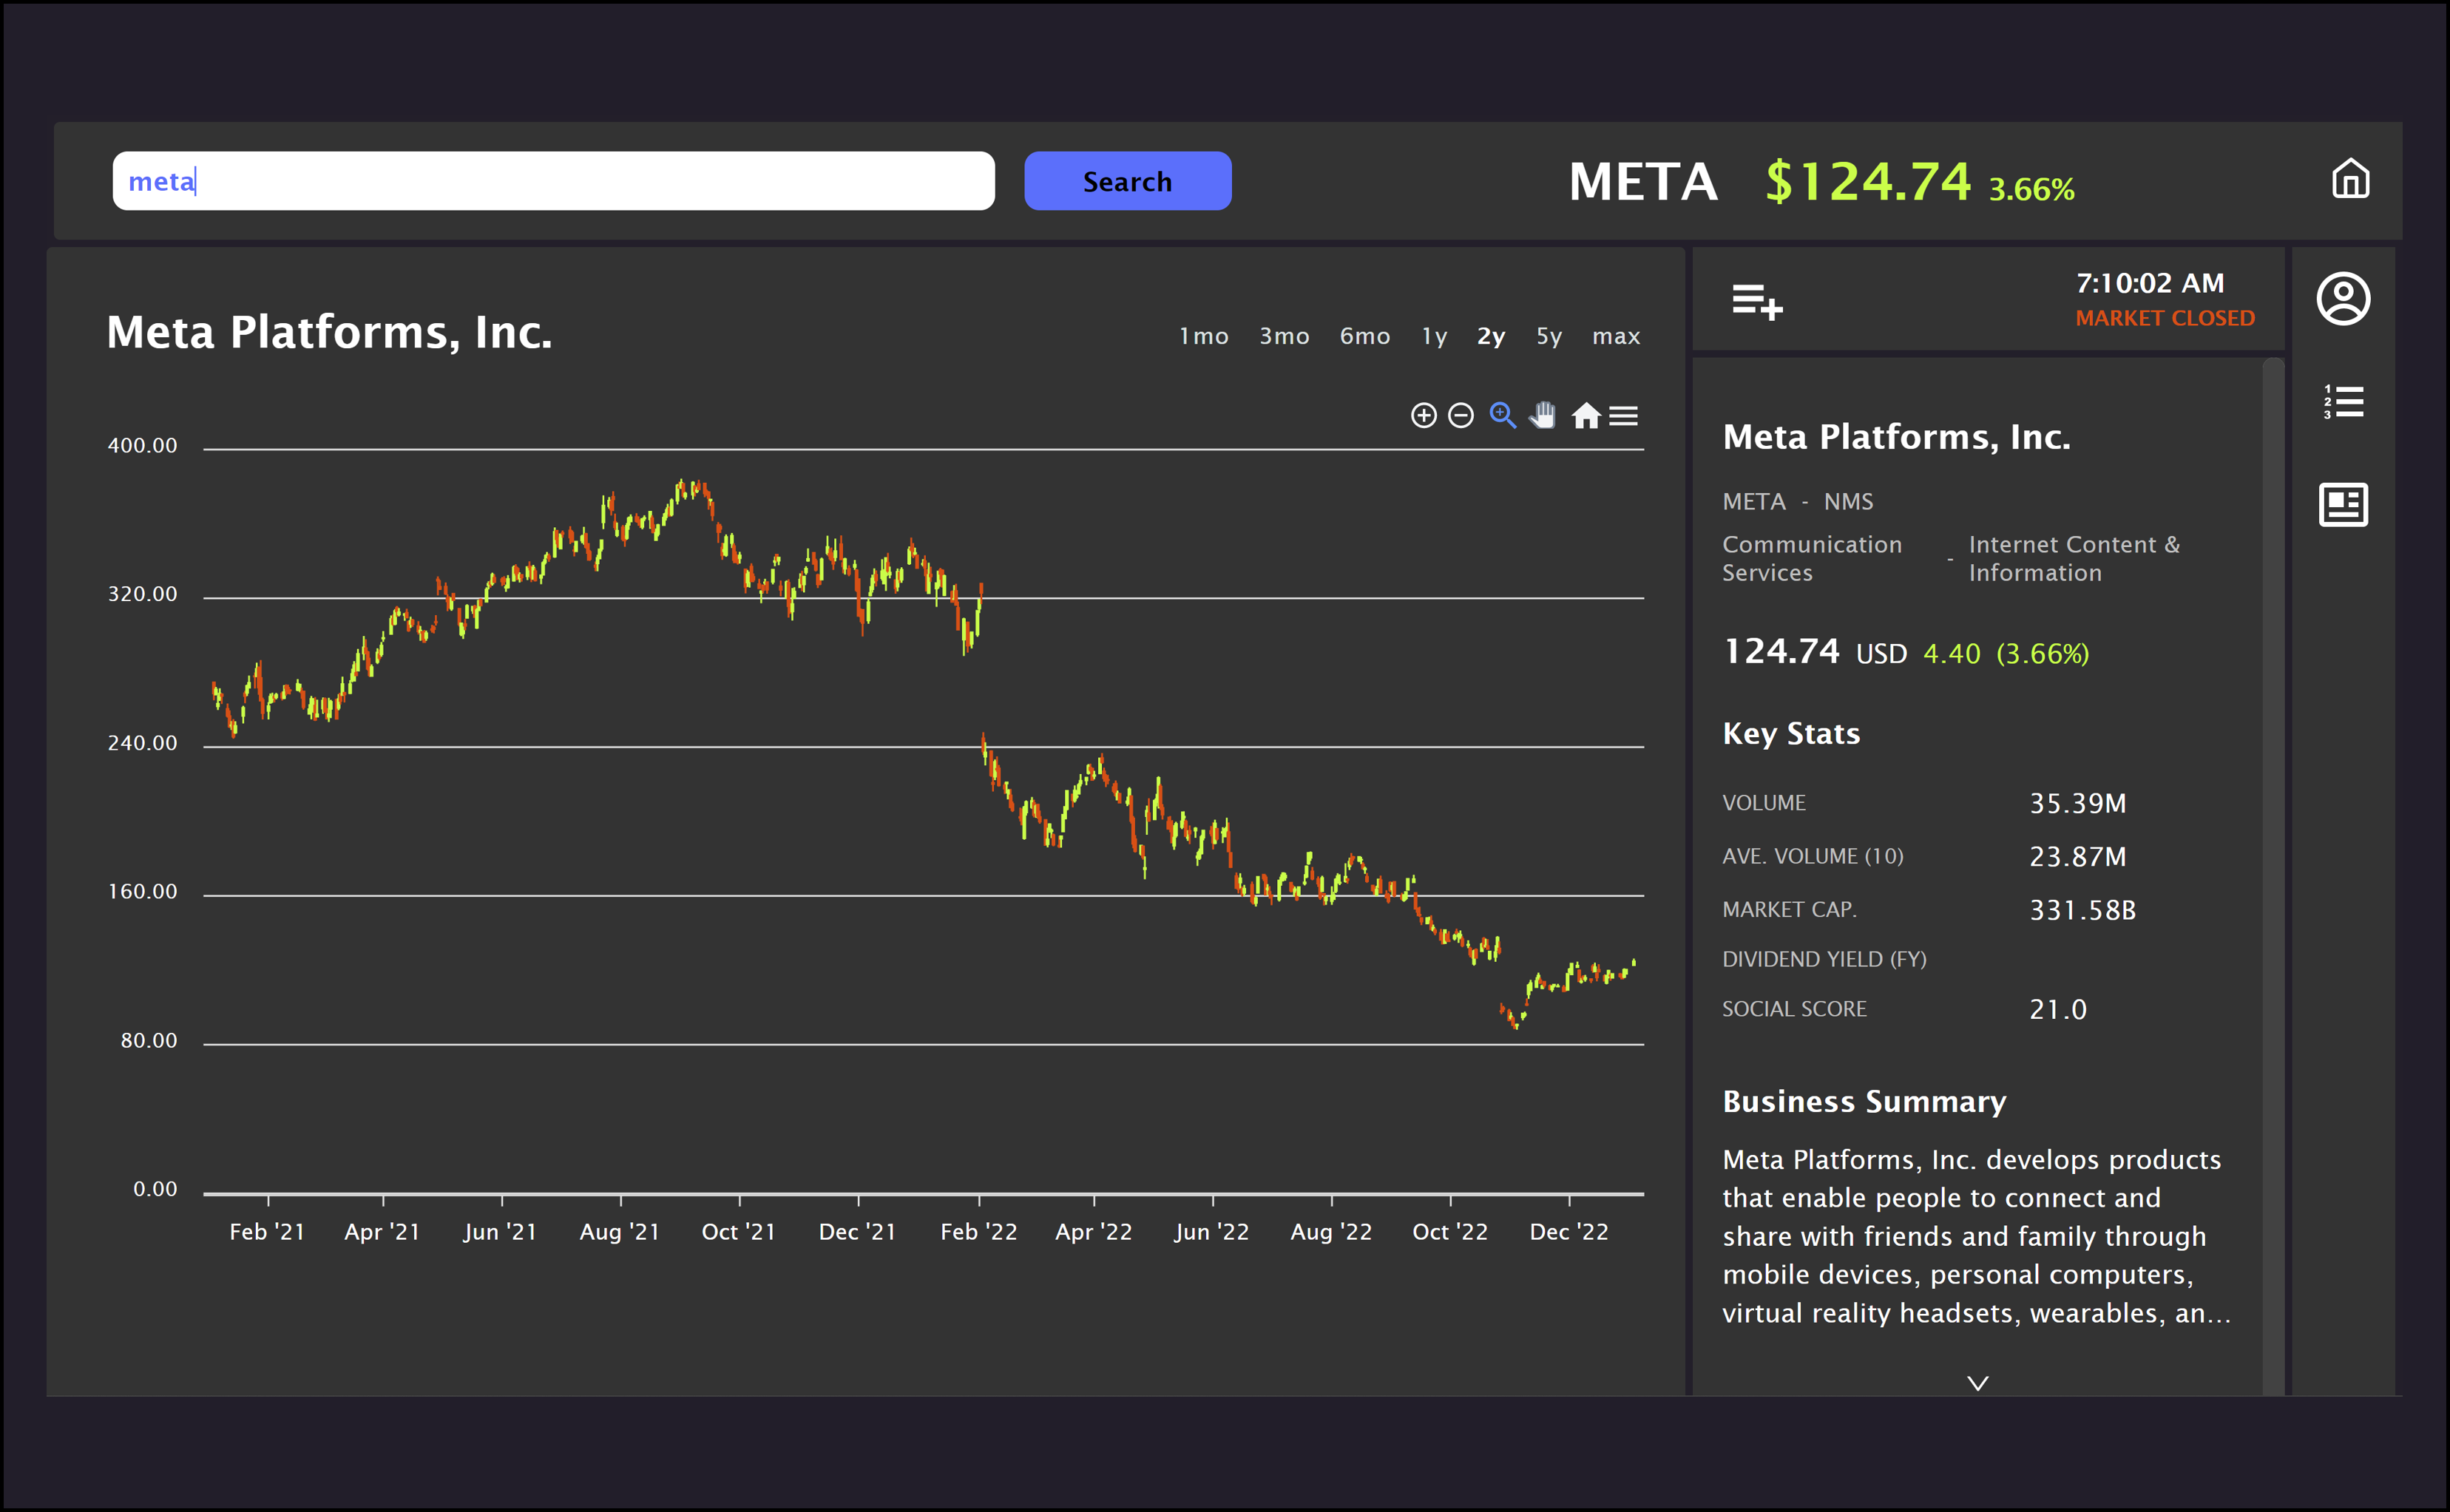Select the 1mo chart range

(x=1203, y=337)
